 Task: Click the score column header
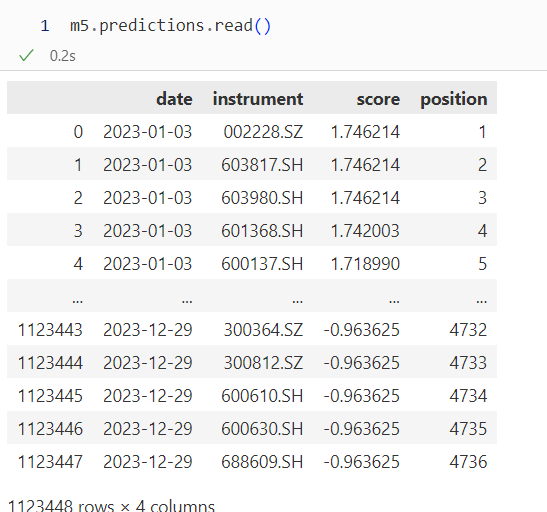pos(378,99)
